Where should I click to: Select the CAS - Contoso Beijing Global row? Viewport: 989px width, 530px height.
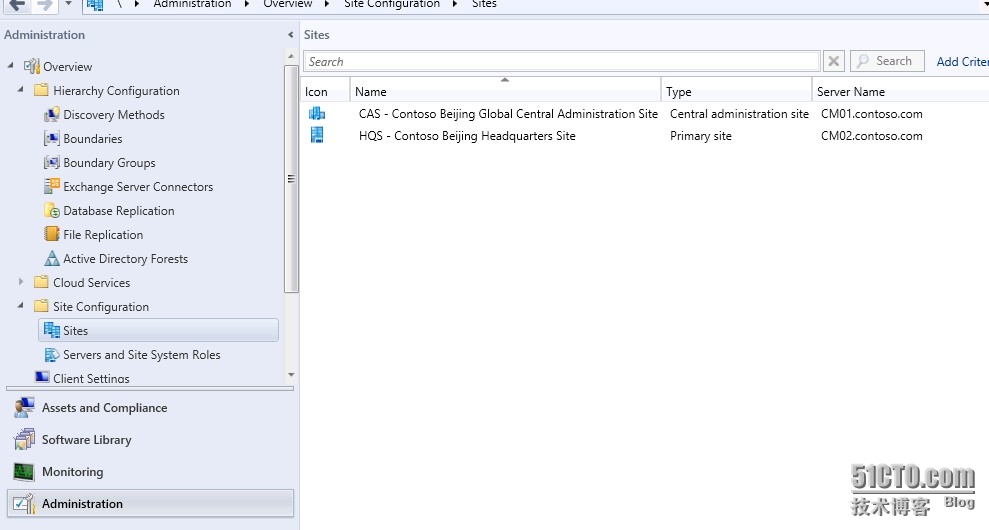point(645,114)
